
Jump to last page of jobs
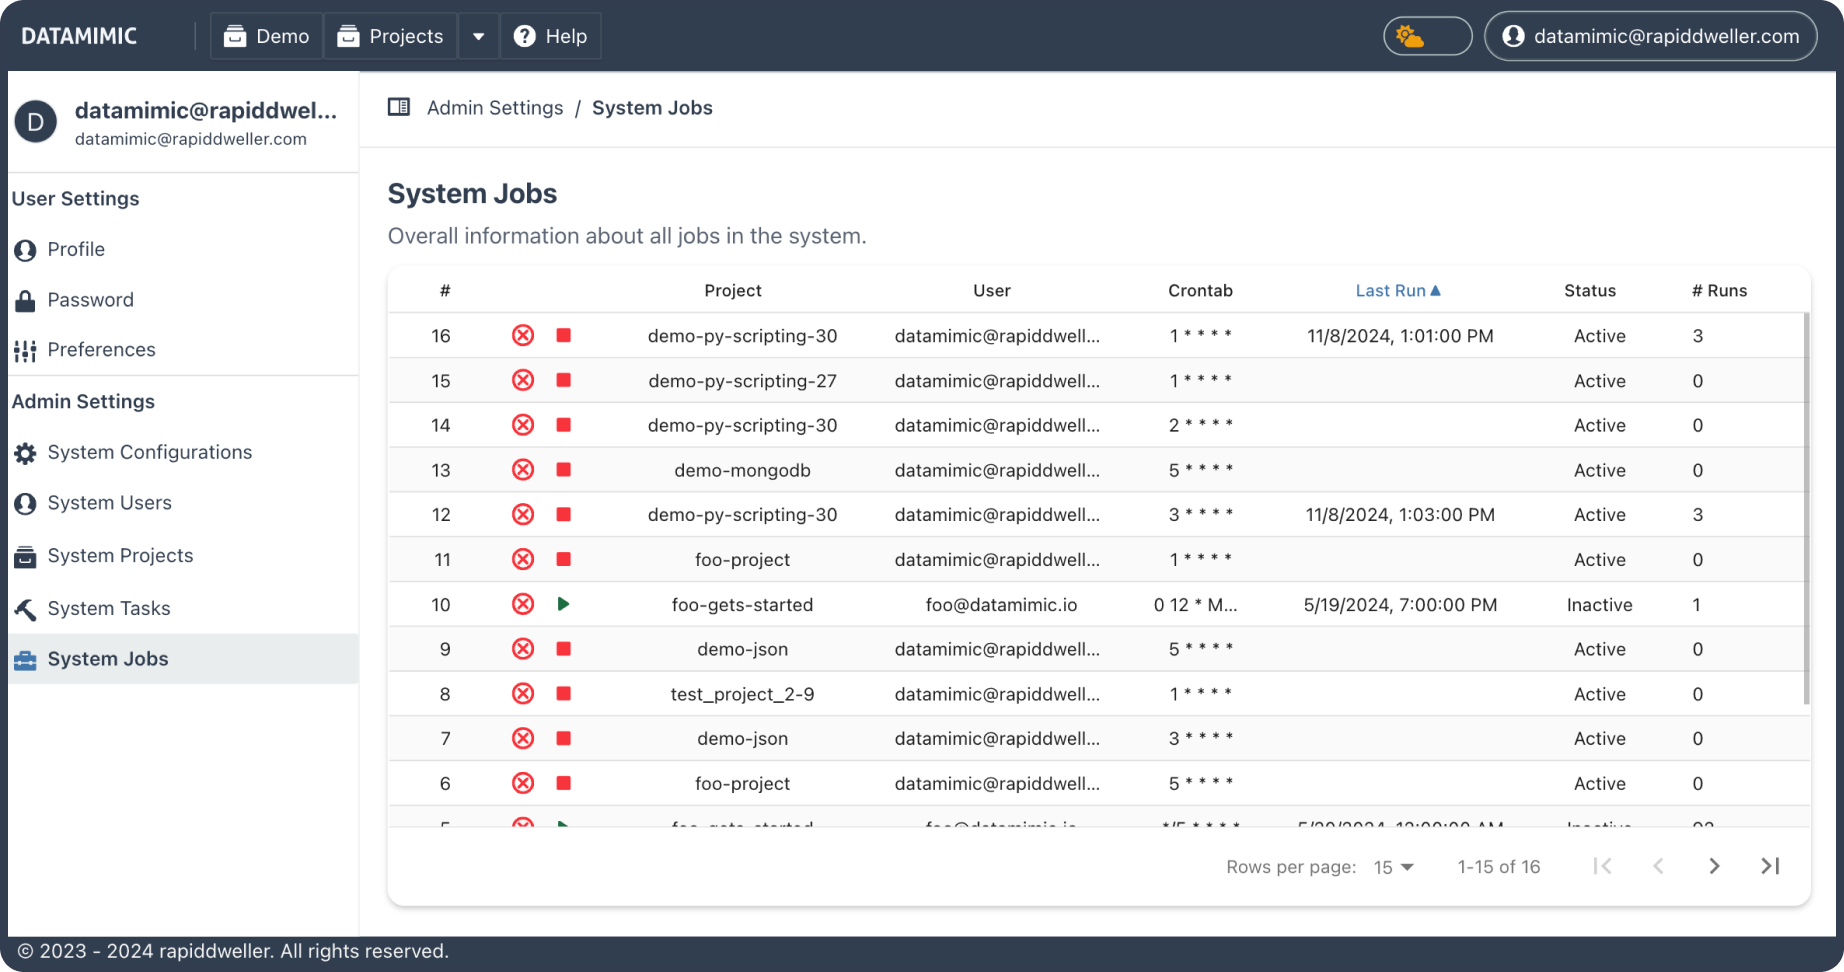(1770, 866)
